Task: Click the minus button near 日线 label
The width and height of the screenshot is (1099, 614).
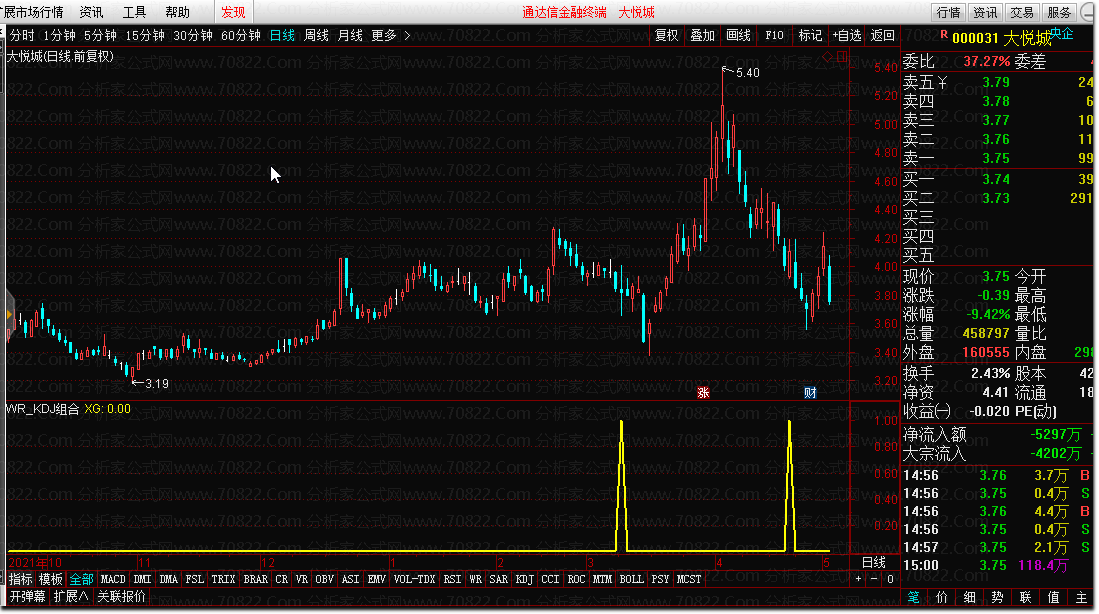Action: pos(874,579)
